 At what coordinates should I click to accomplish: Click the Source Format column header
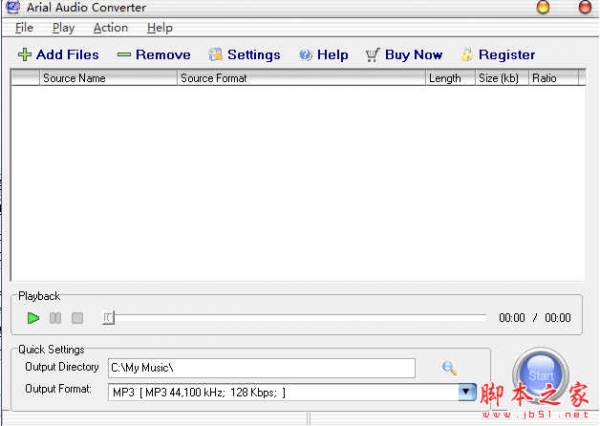(x=302, y=78)
